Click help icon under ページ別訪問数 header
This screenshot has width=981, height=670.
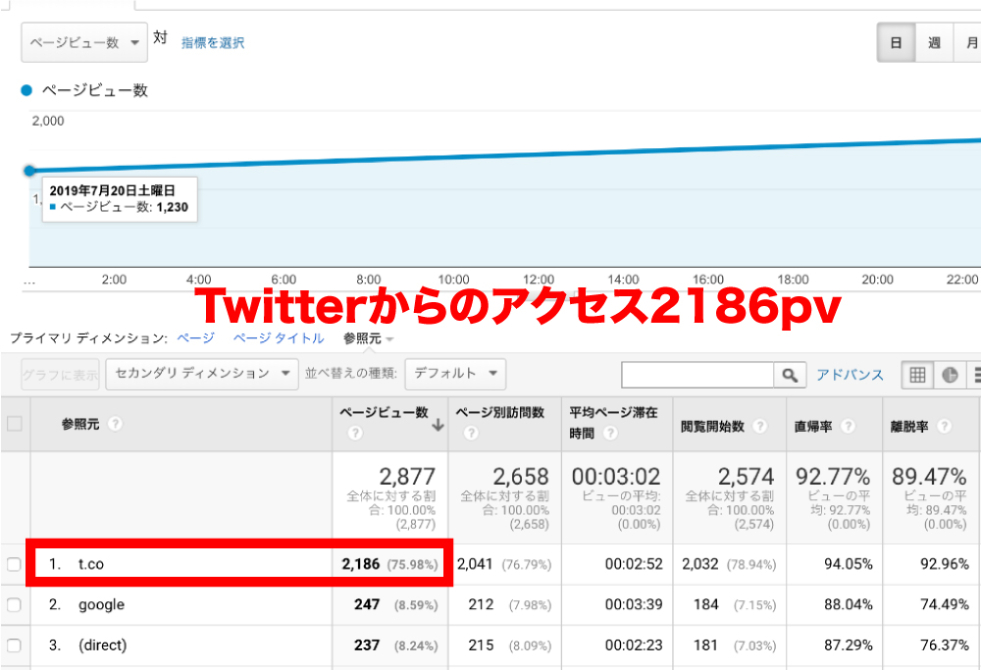point(470,433)
